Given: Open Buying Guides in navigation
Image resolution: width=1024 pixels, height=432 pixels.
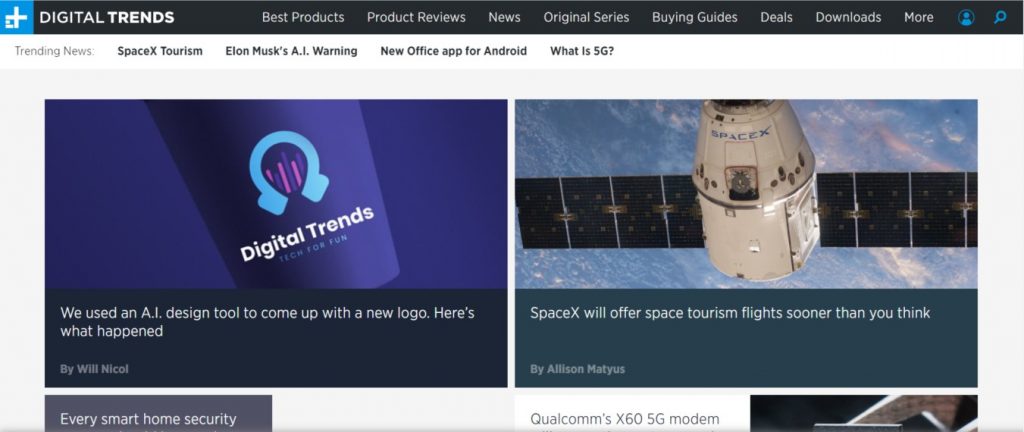Looking at the screenshot, I should coord(694,18).
